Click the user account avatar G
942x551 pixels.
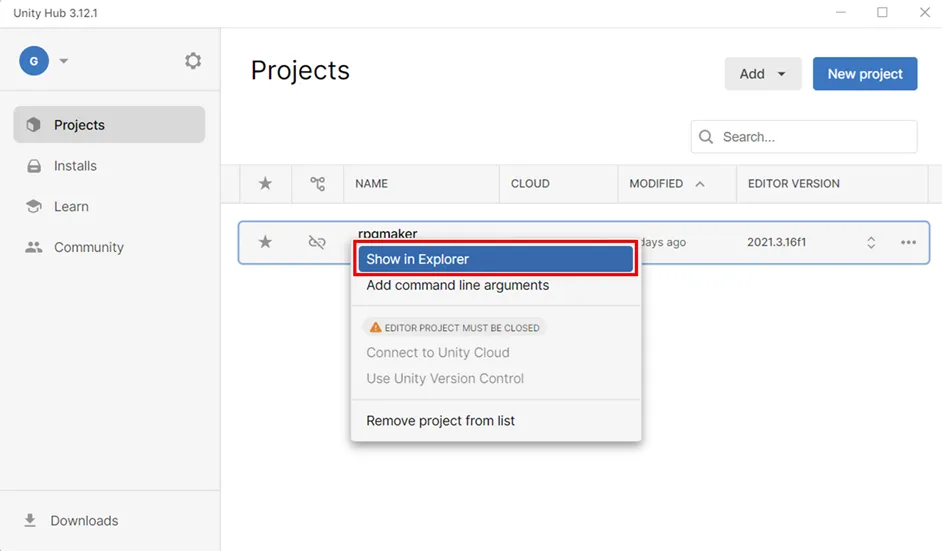tap(34, 61)
